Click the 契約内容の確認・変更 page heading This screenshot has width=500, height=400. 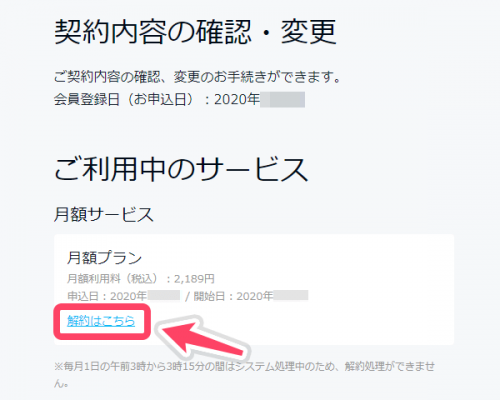[196, 32]
